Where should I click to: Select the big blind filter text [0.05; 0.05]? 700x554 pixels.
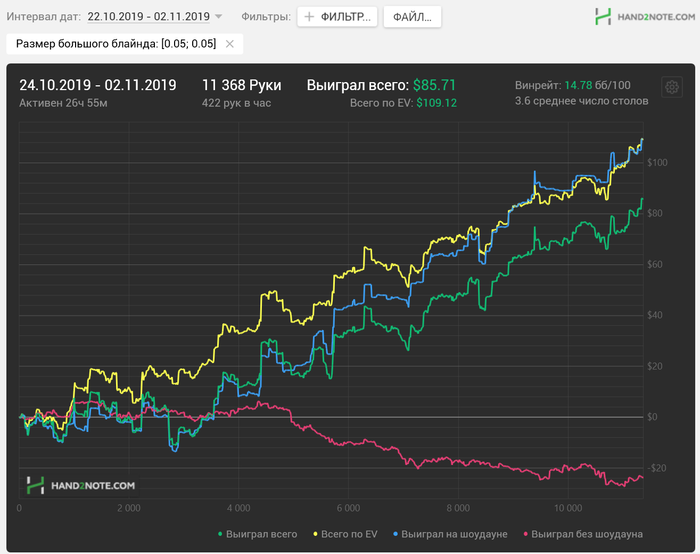click(188, 44)
